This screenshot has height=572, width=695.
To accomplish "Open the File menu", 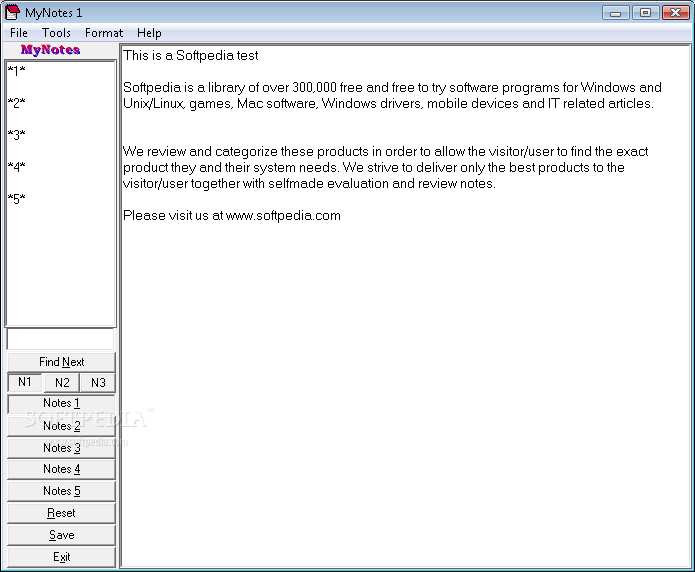I will tap(19, 33).
